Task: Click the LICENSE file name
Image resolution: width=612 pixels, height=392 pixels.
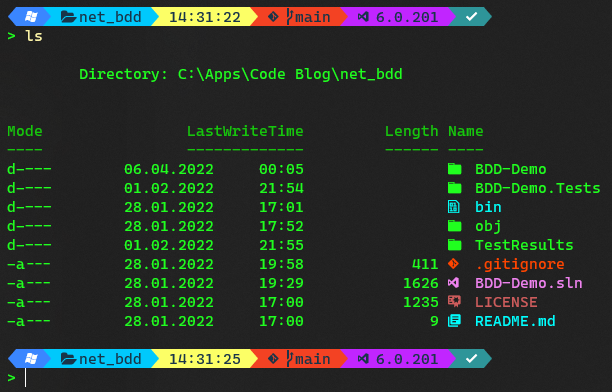Action: [x=506, y=302]
